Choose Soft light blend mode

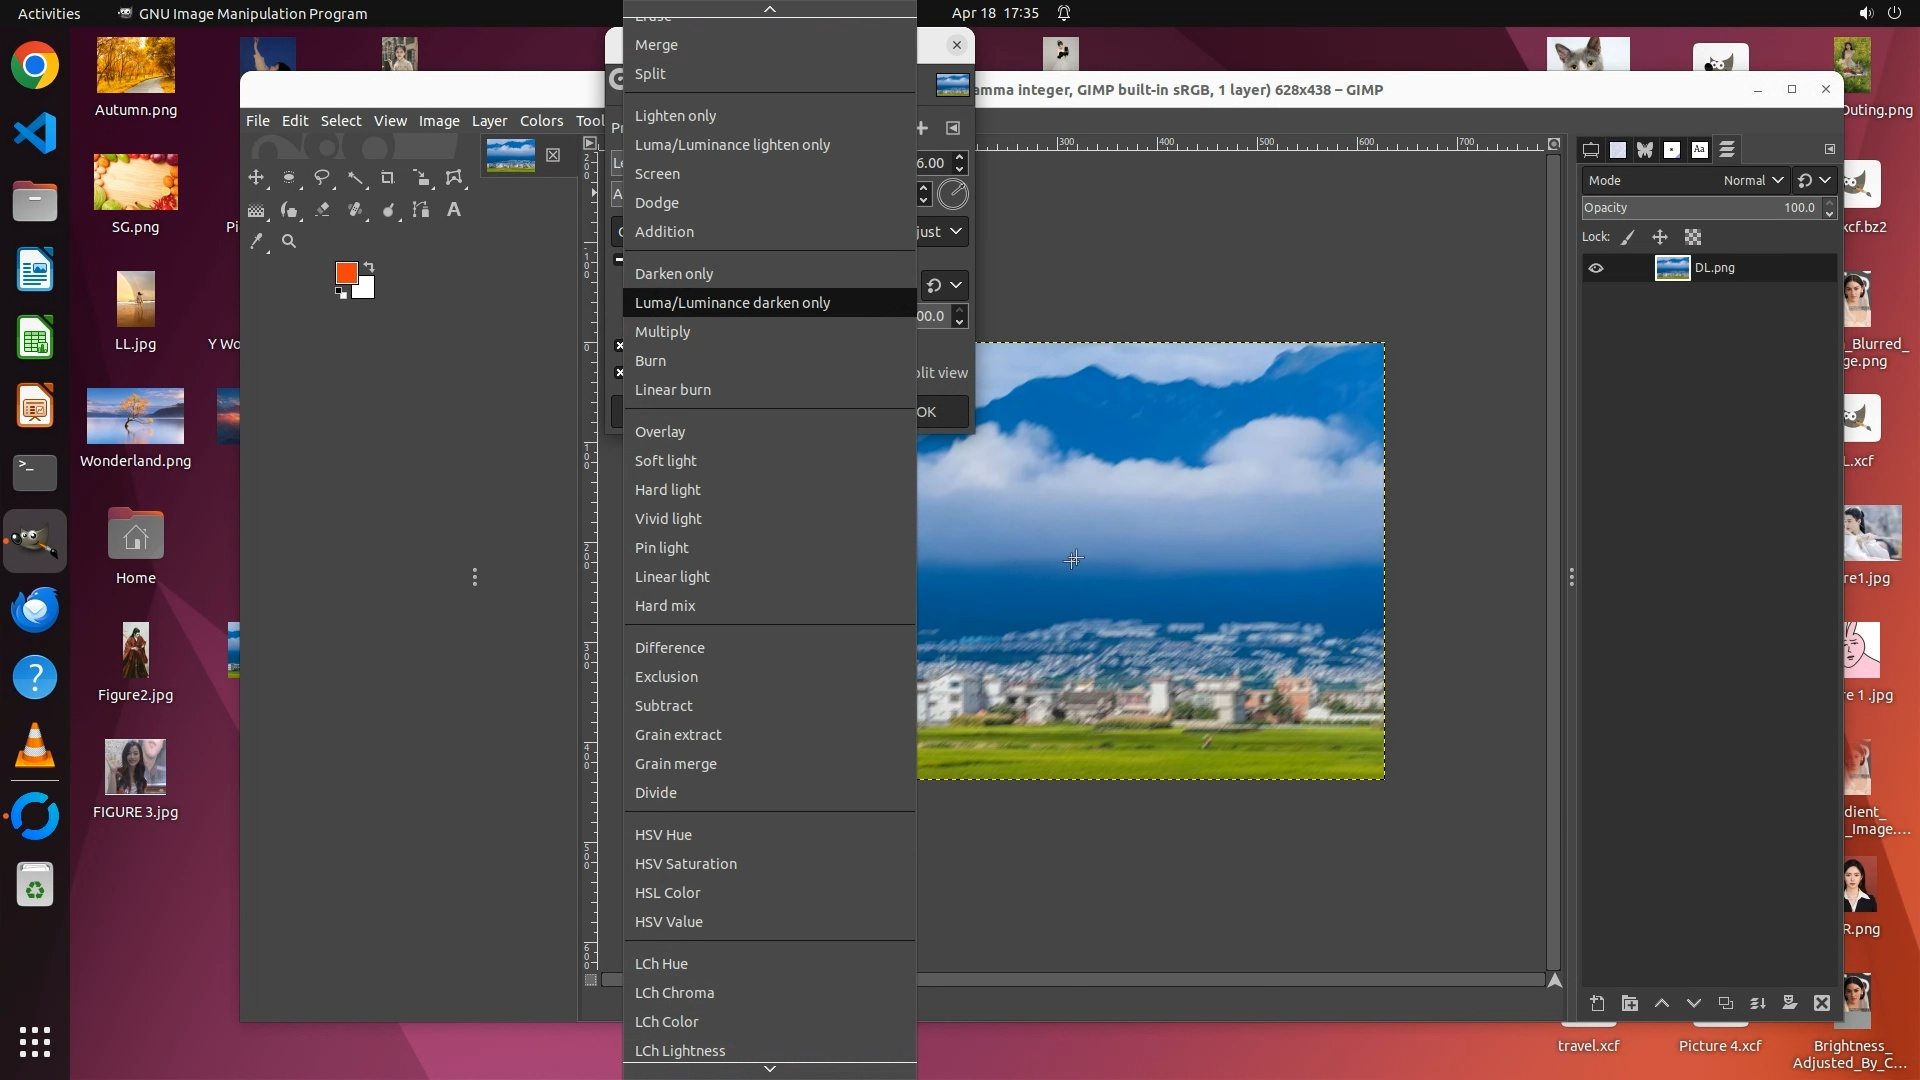point(665,461)
